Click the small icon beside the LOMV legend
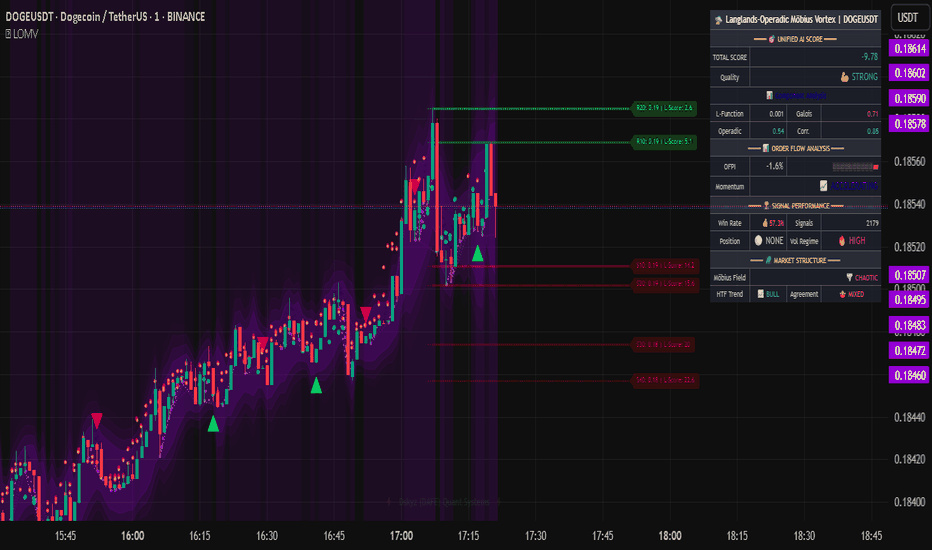Screen dimensions: 932x550 click(x=8, y=34)
